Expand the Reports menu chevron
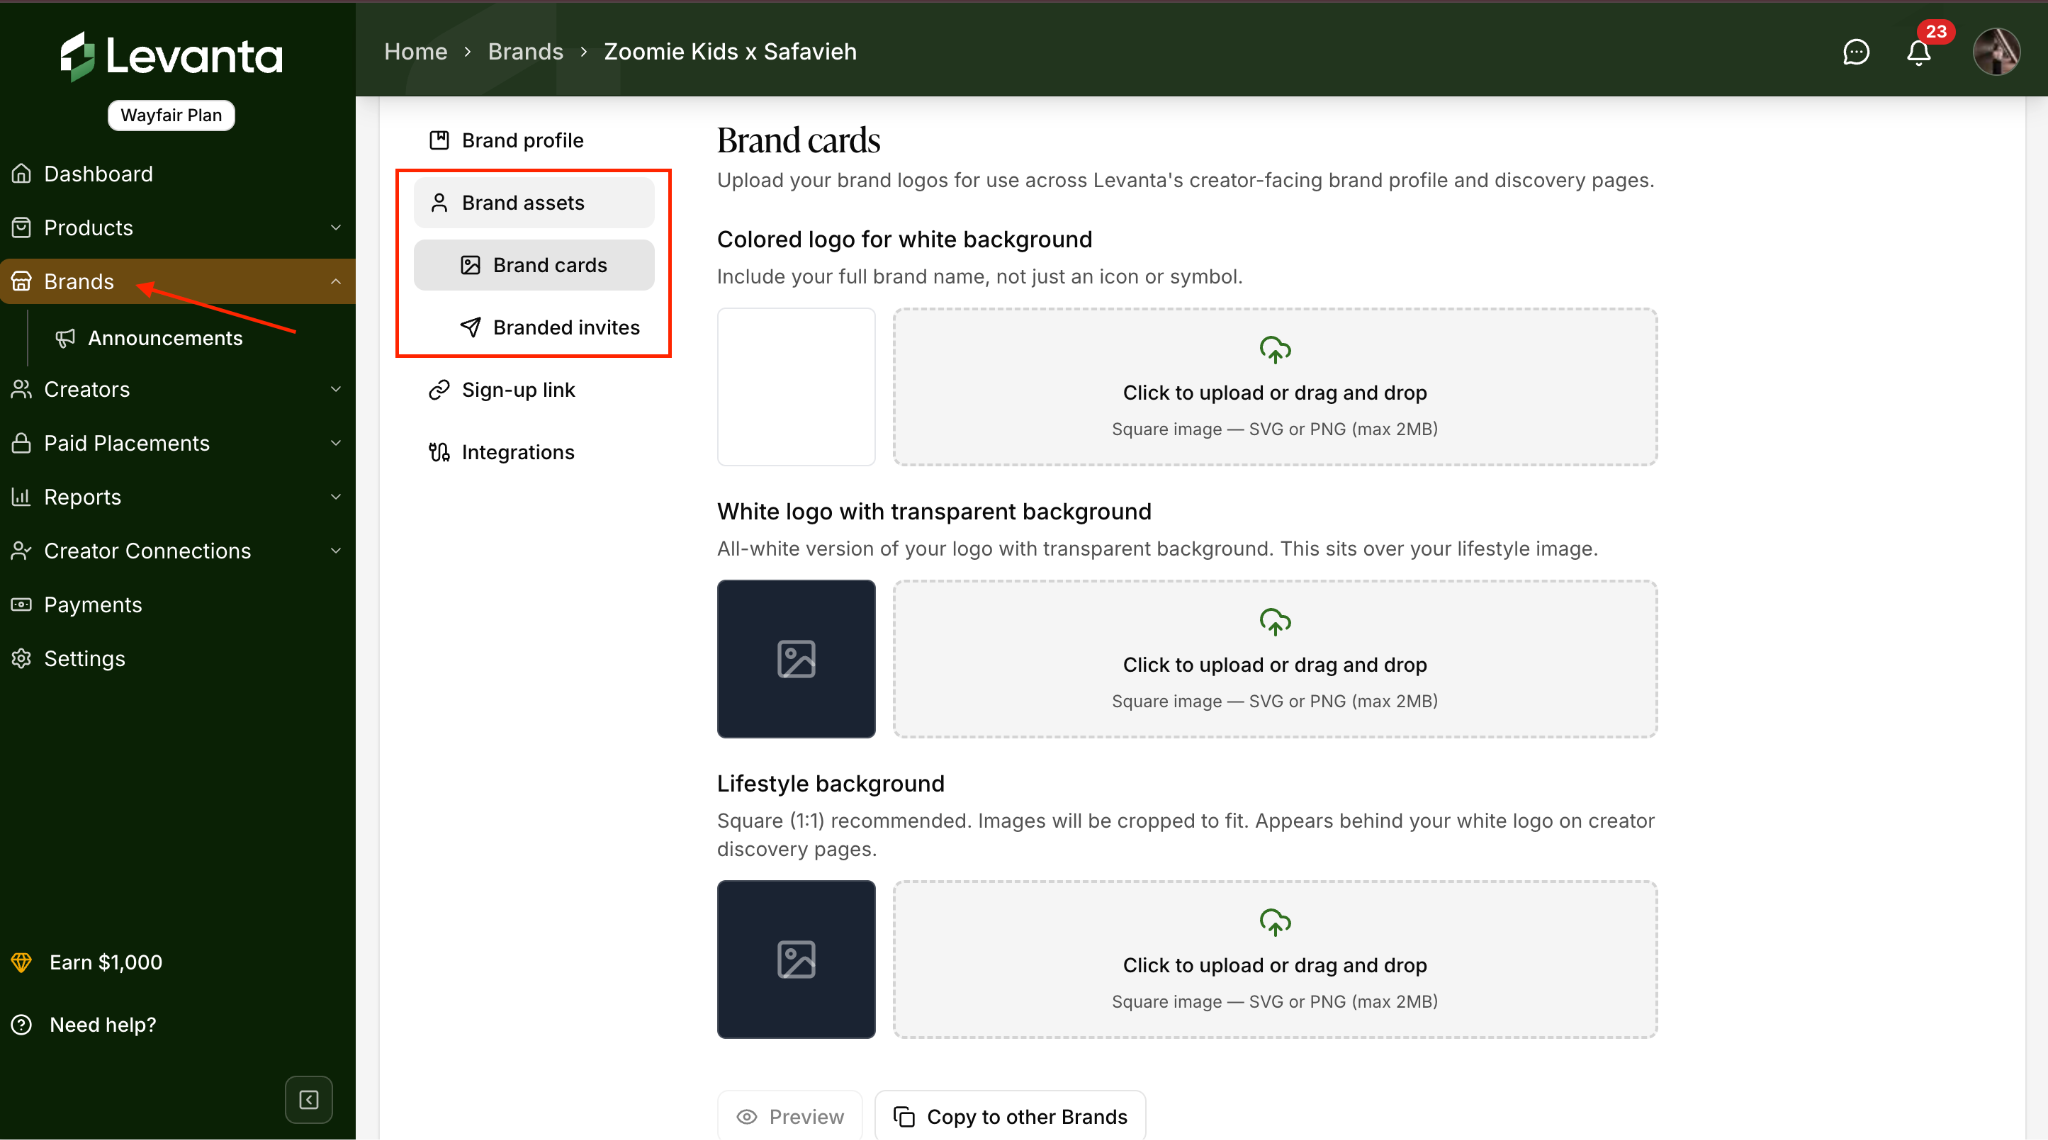Screen dimensions: 2048x1140 click(x=336, y=498)
